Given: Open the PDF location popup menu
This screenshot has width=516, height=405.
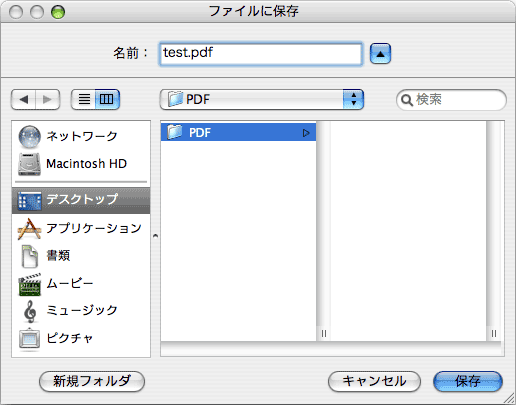Looking at the screenshot, I should (262, 99).
